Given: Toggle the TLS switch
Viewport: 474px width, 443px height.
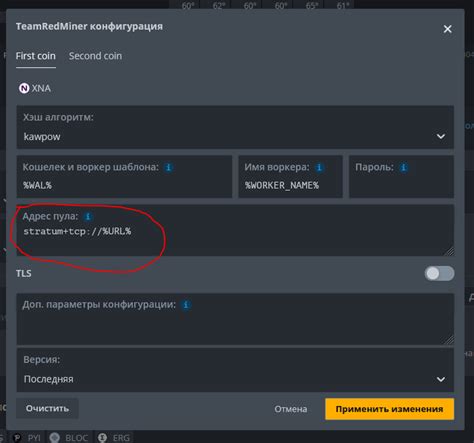Looking at the screenshot, I should click(439, 274).
